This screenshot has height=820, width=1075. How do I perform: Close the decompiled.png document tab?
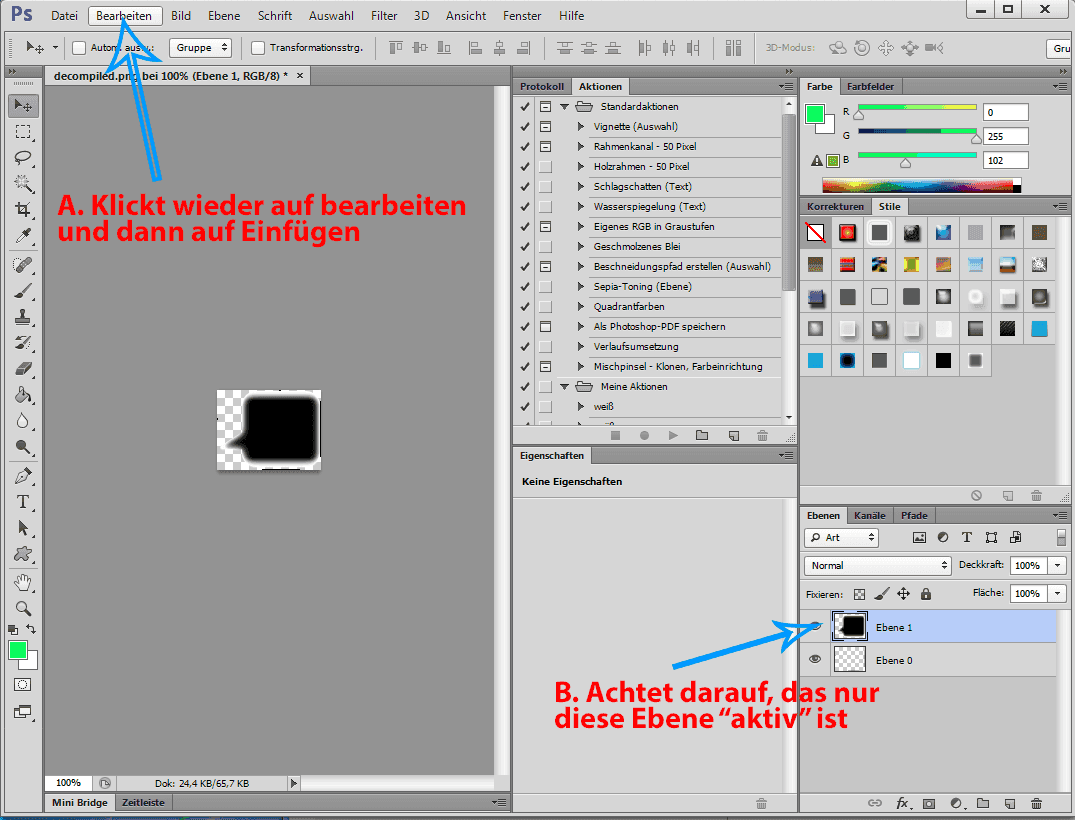(x=300, y=75)
